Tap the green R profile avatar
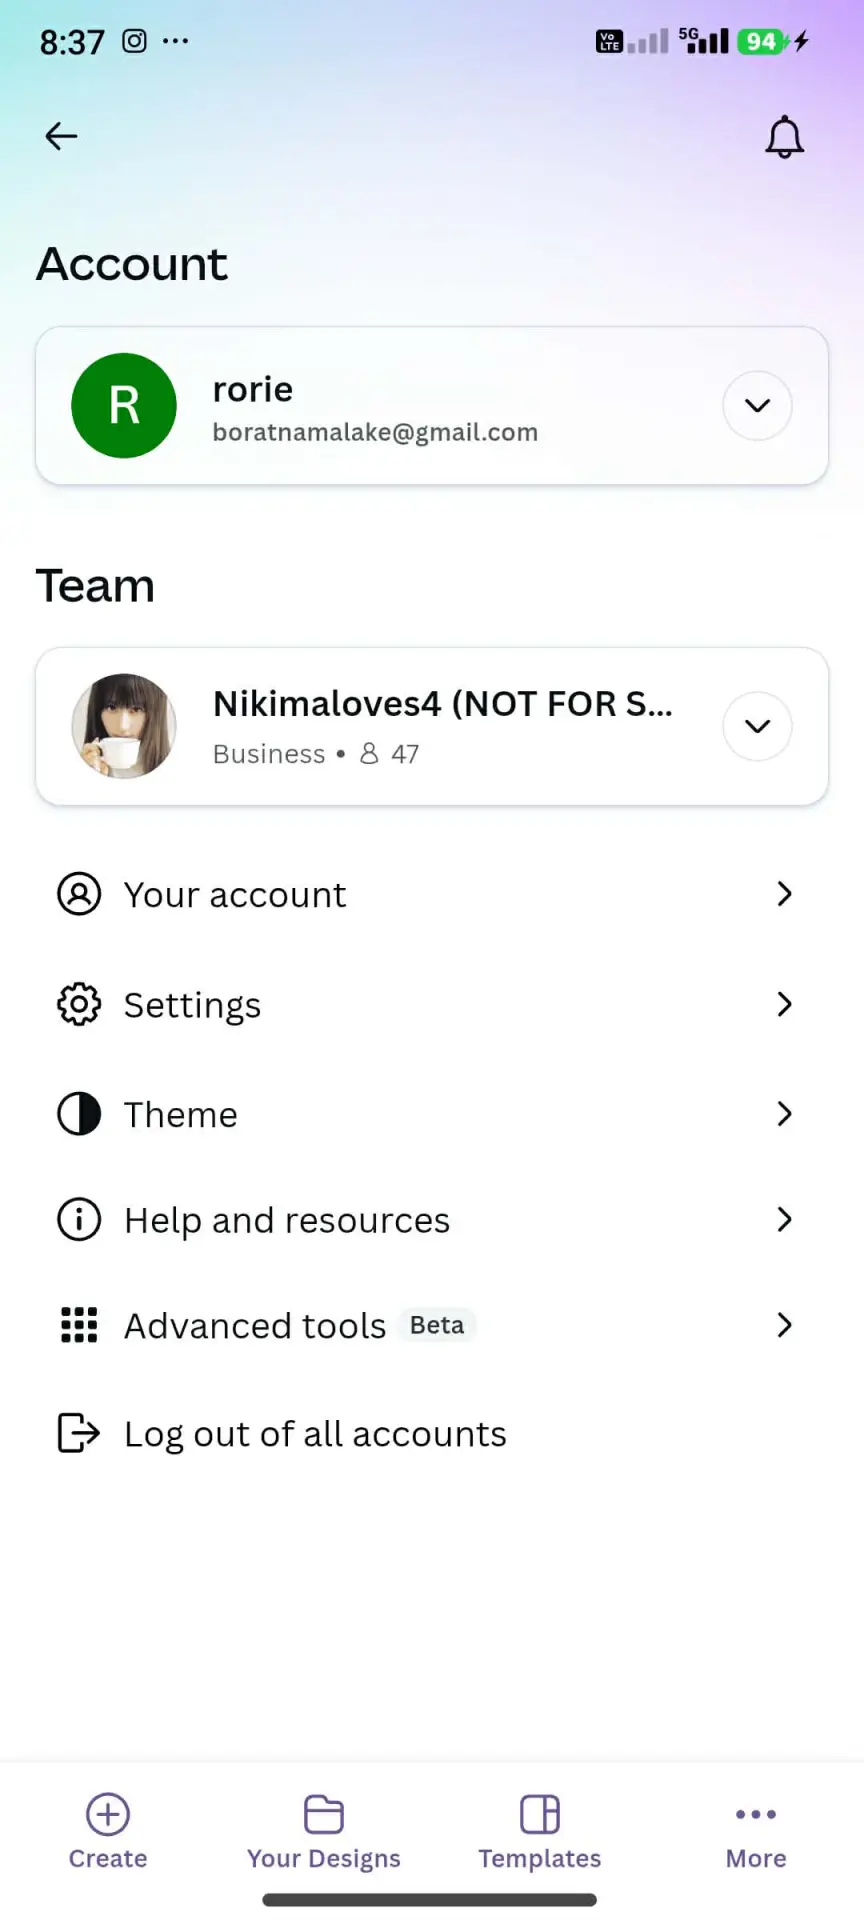 [124, 406]
